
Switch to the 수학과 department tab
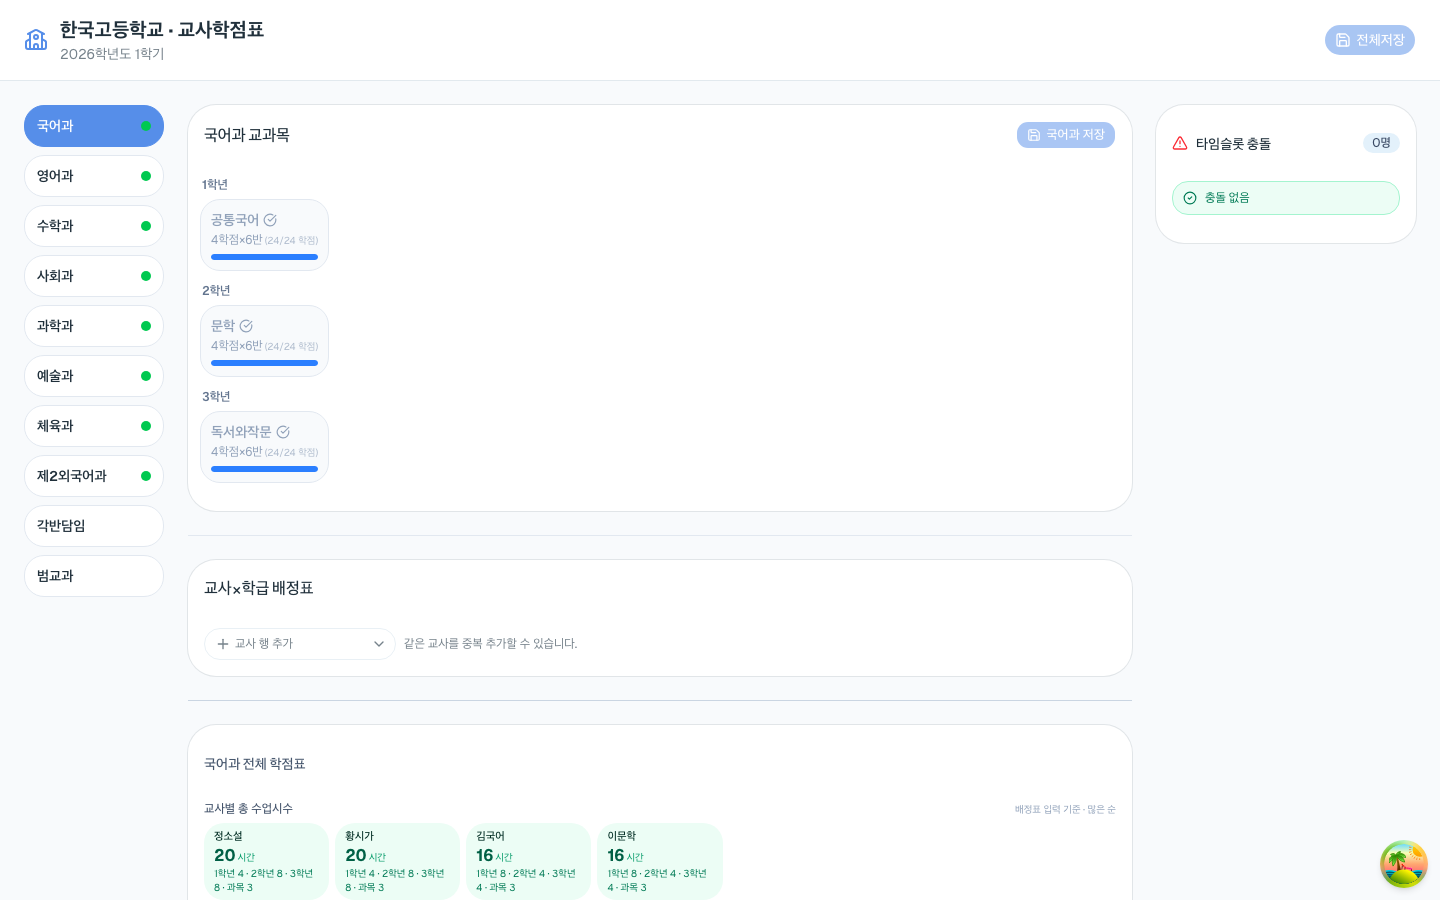[x=94, y=226]
